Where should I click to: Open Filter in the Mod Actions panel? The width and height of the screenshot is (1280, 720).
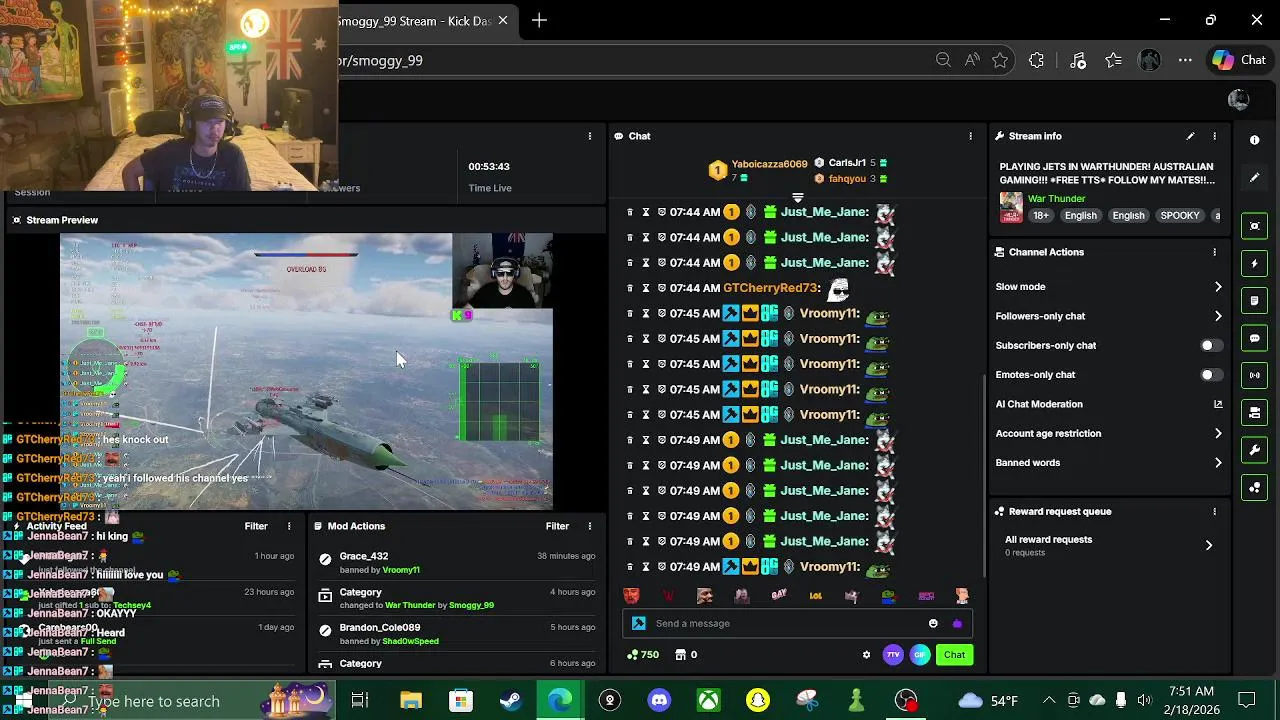(x=557, y=526)
